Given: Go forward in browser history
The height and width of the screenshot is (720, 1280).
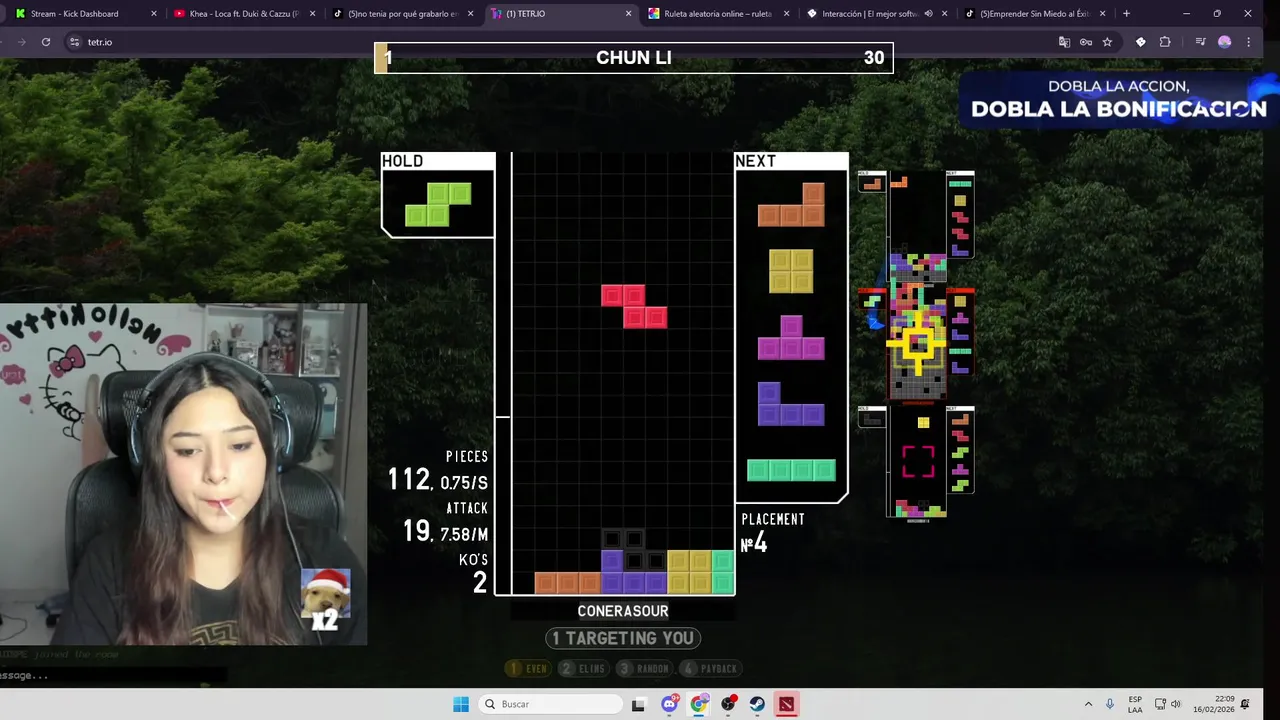Looking at the screenshot, I should [22, 42].
